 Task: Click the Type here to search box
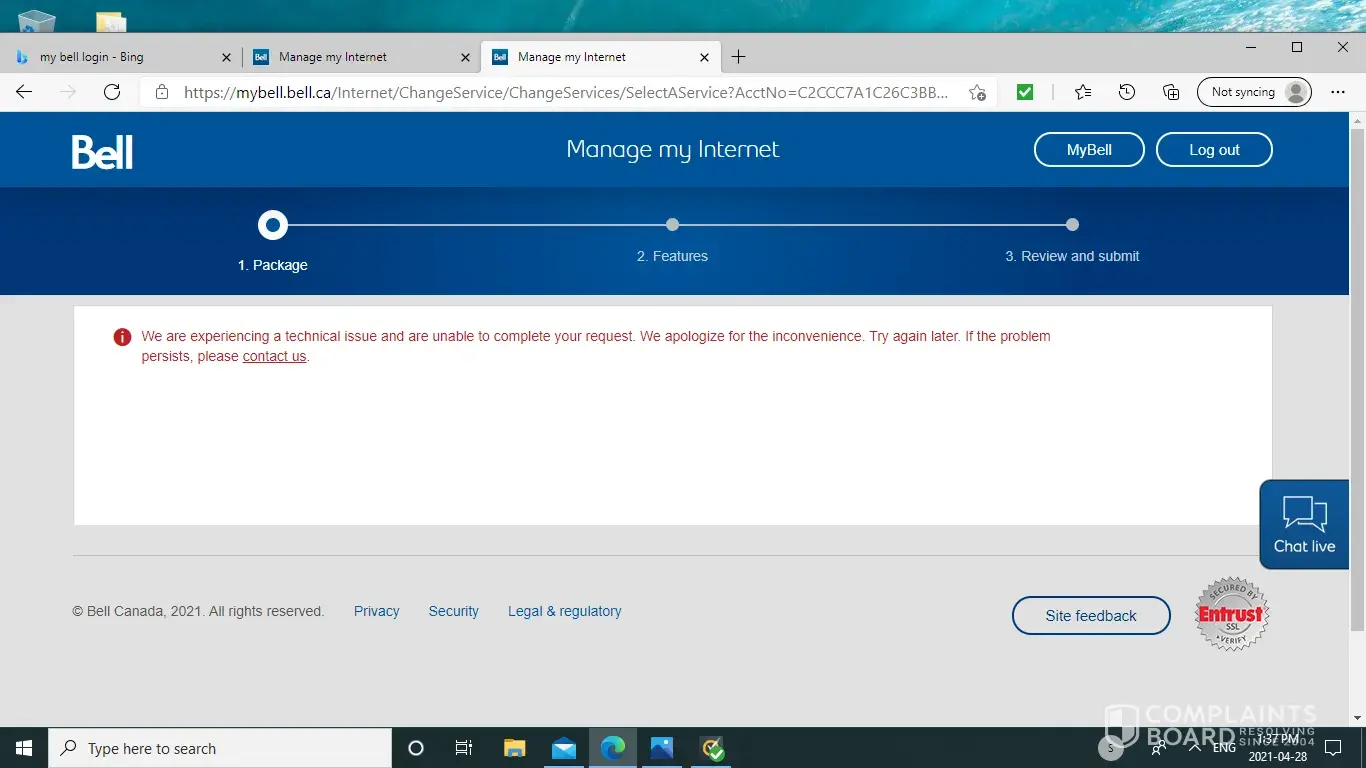[220, 748]
